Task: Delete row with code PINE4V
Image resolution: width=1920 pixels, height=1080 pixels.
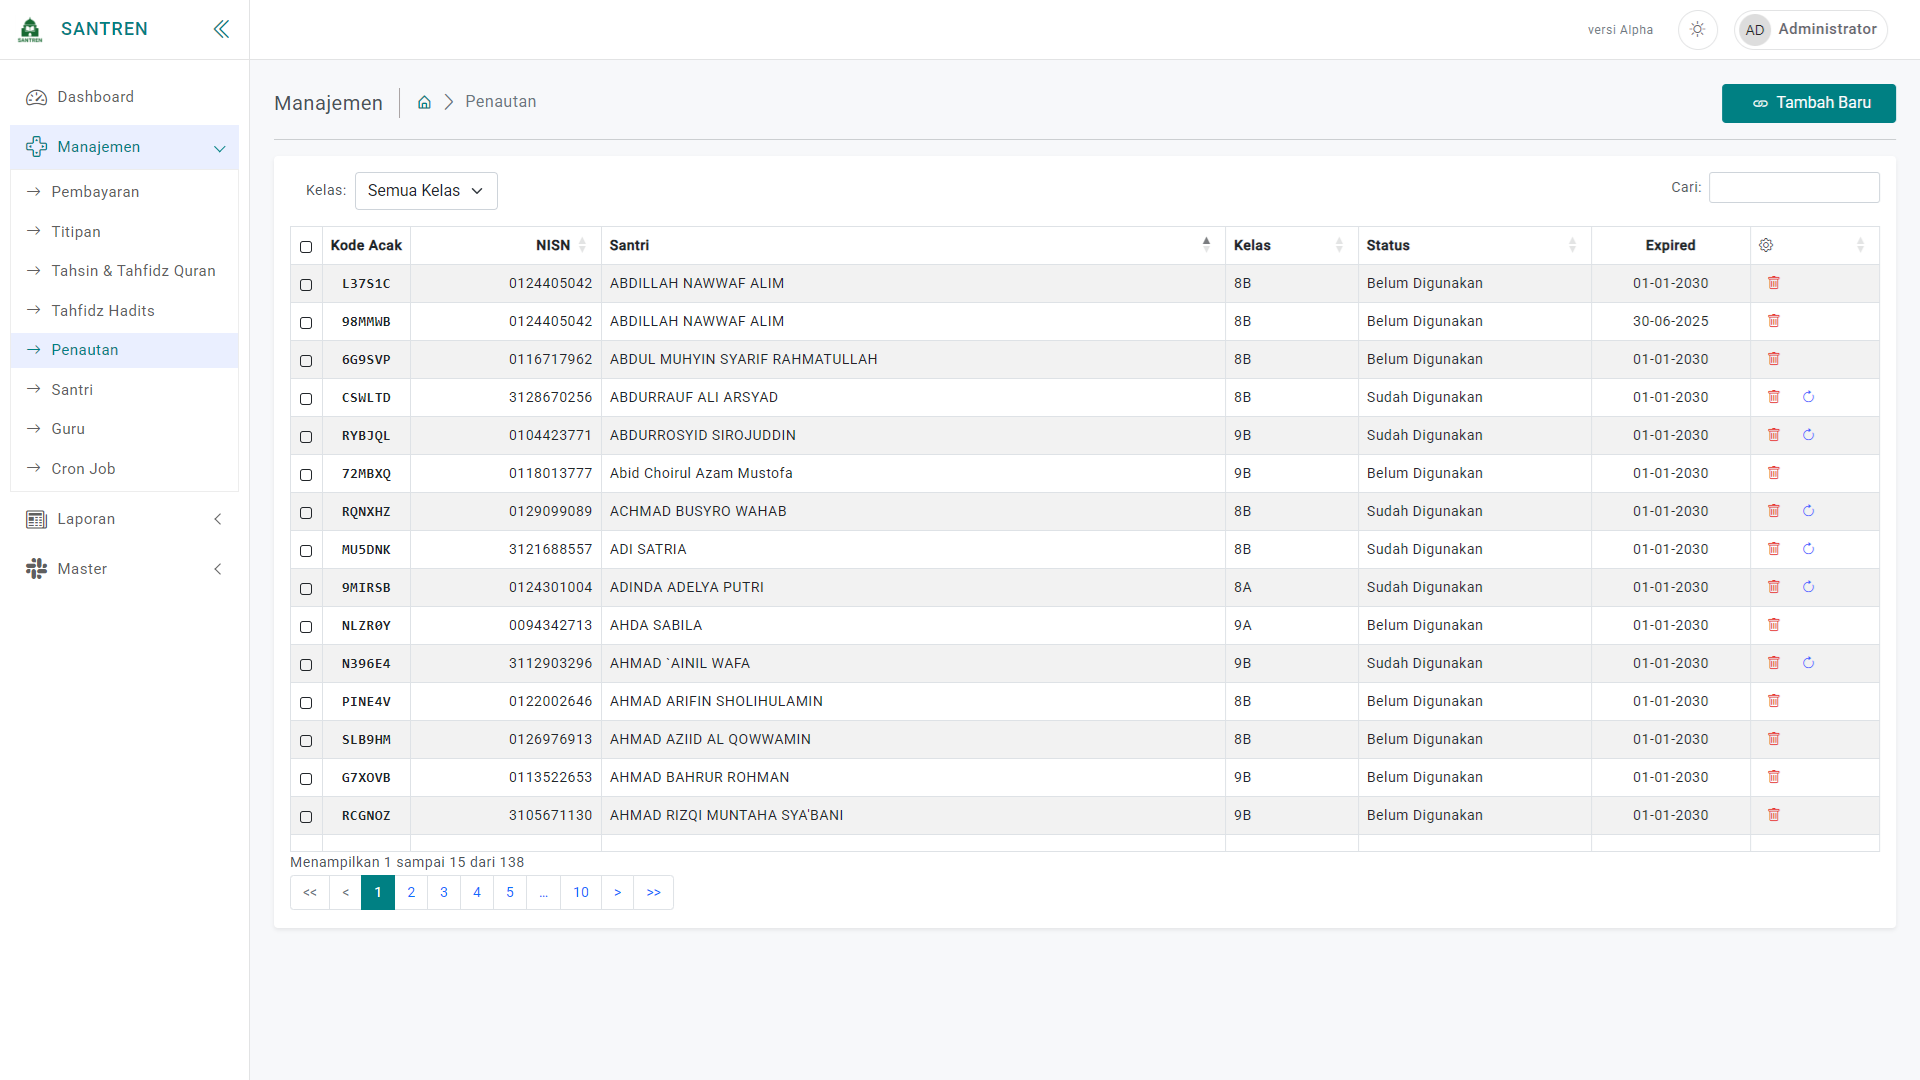Action: [1773, 701]
